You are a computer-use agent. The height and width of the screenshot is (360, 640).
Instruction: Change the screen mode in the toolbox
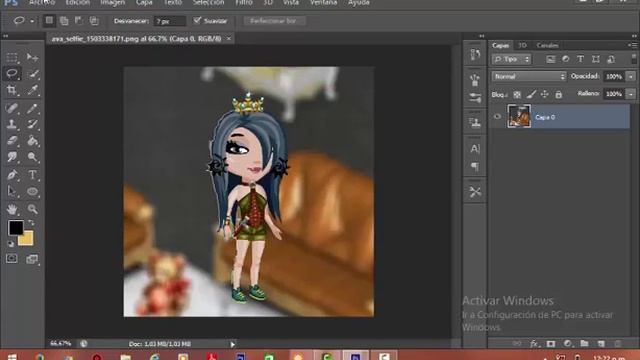[32, 259]
